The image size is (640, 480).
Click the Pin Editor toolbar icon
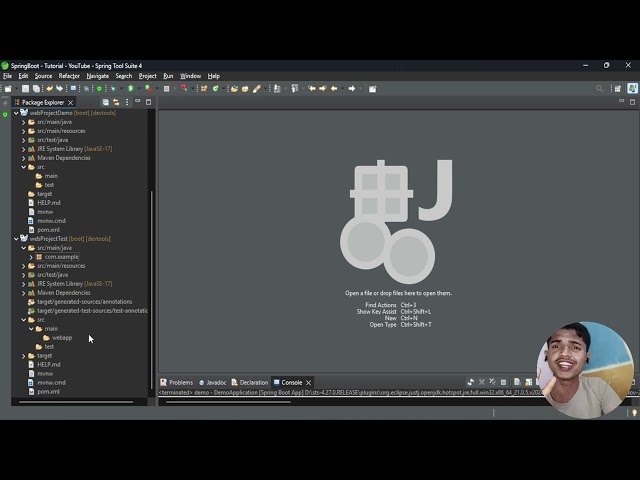[372, 89]
